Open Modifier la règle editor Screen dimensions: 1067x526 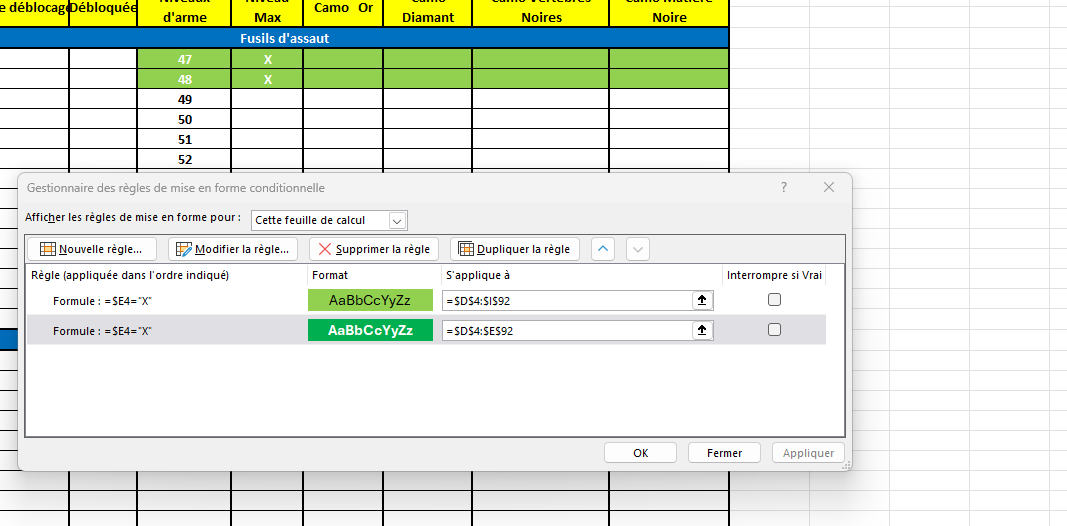tap(233, 249)
